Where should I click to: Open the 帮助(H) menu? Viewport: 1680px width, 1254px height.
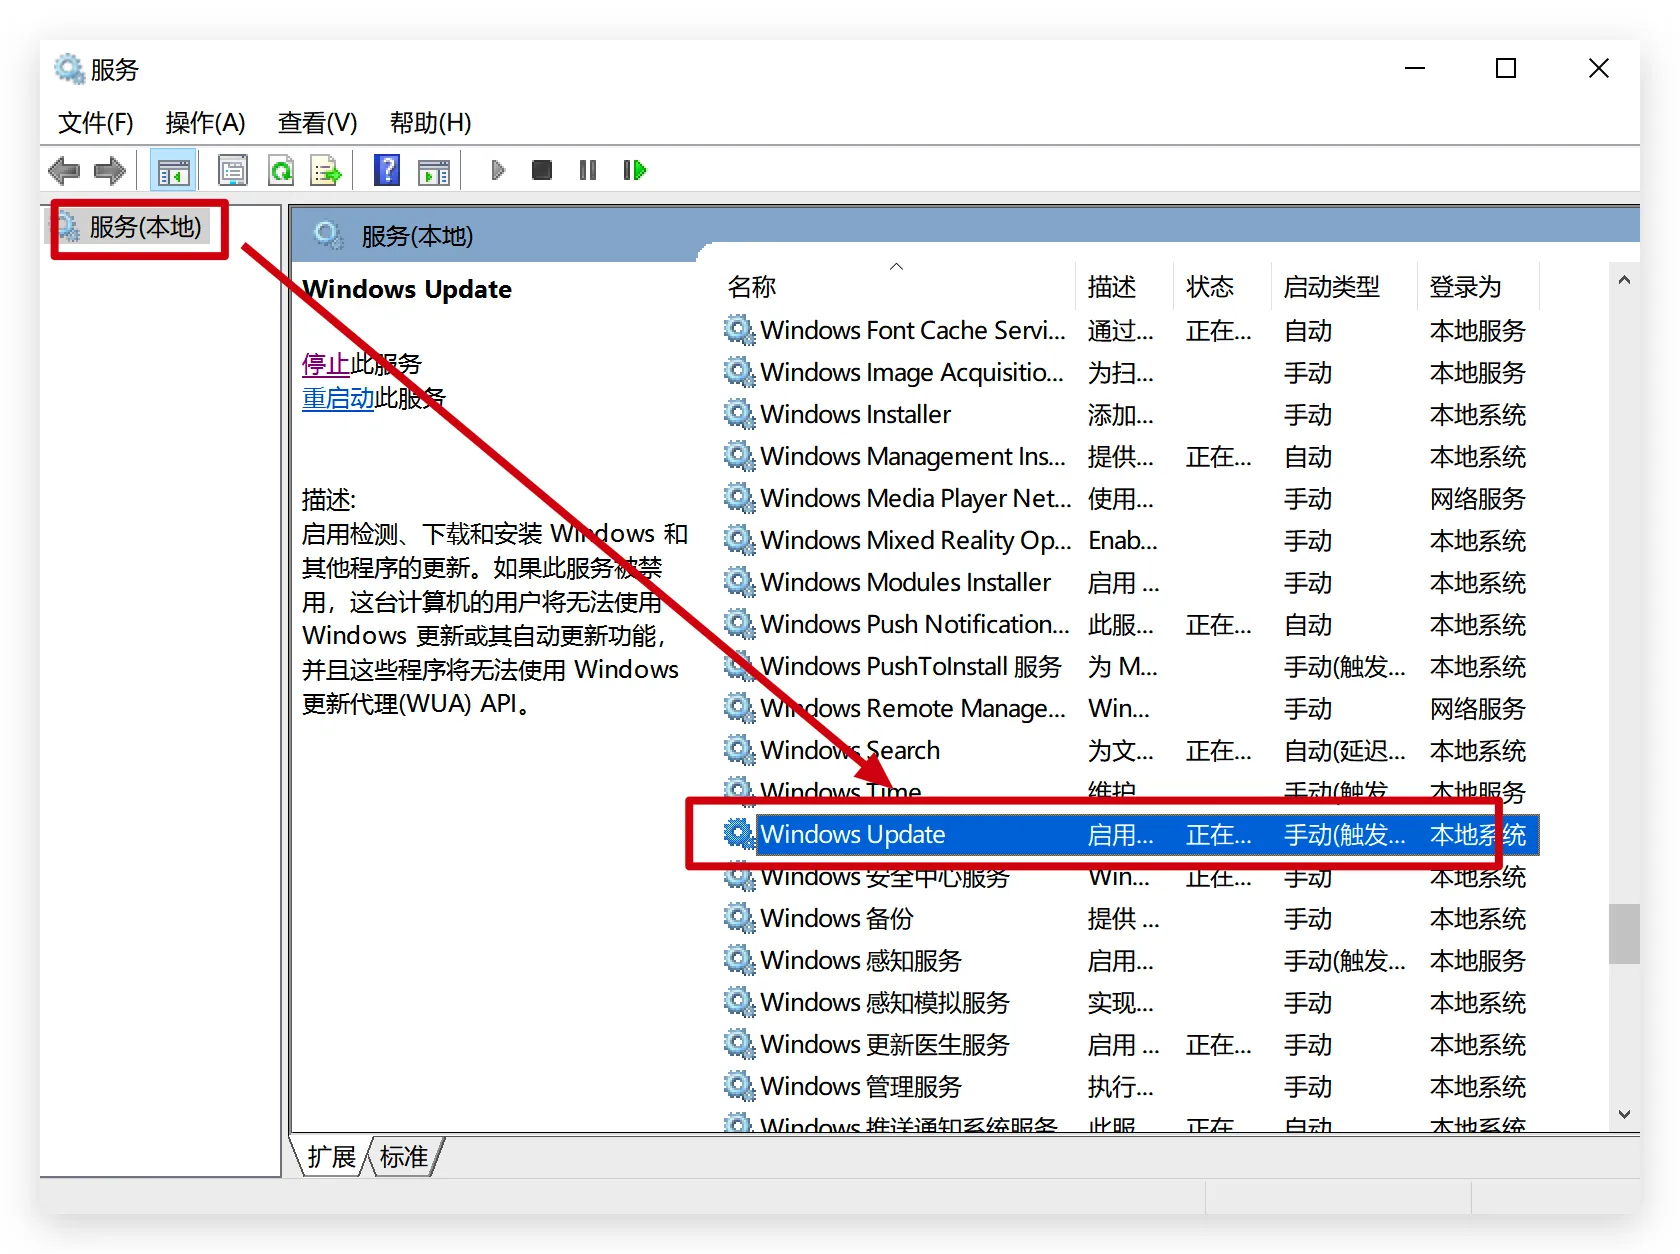(430, 123)
